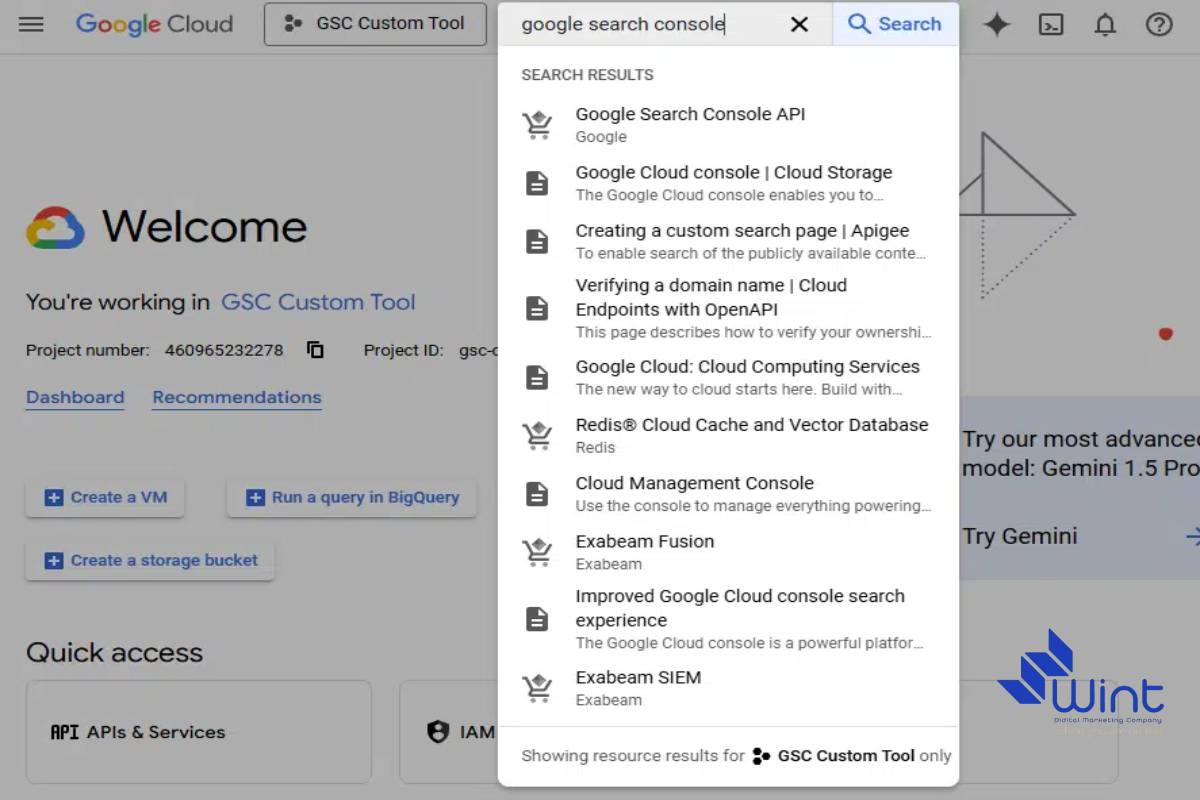The width and height of the screenshot is (1200, 800).
Task: Select Exabeam SIEM result
Action: [728, 688]
